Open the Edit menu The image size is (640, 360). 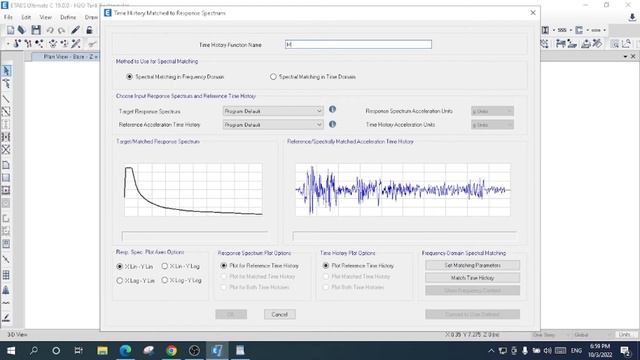tap(26, 17)
